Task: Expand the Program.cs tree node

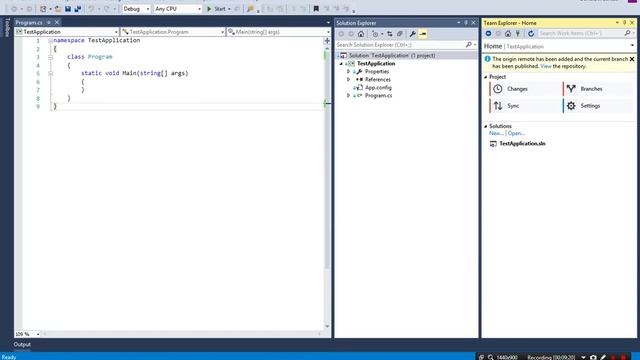Action: point(349,96)
